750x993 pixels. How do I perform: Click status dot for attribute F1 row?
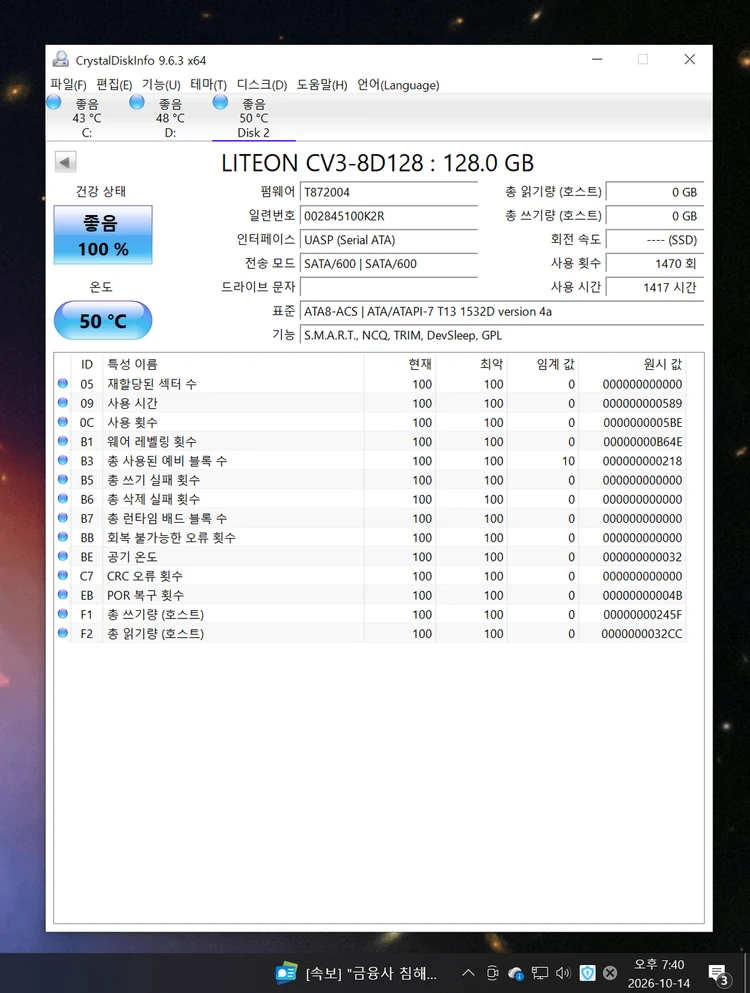[x=63, y=614]
